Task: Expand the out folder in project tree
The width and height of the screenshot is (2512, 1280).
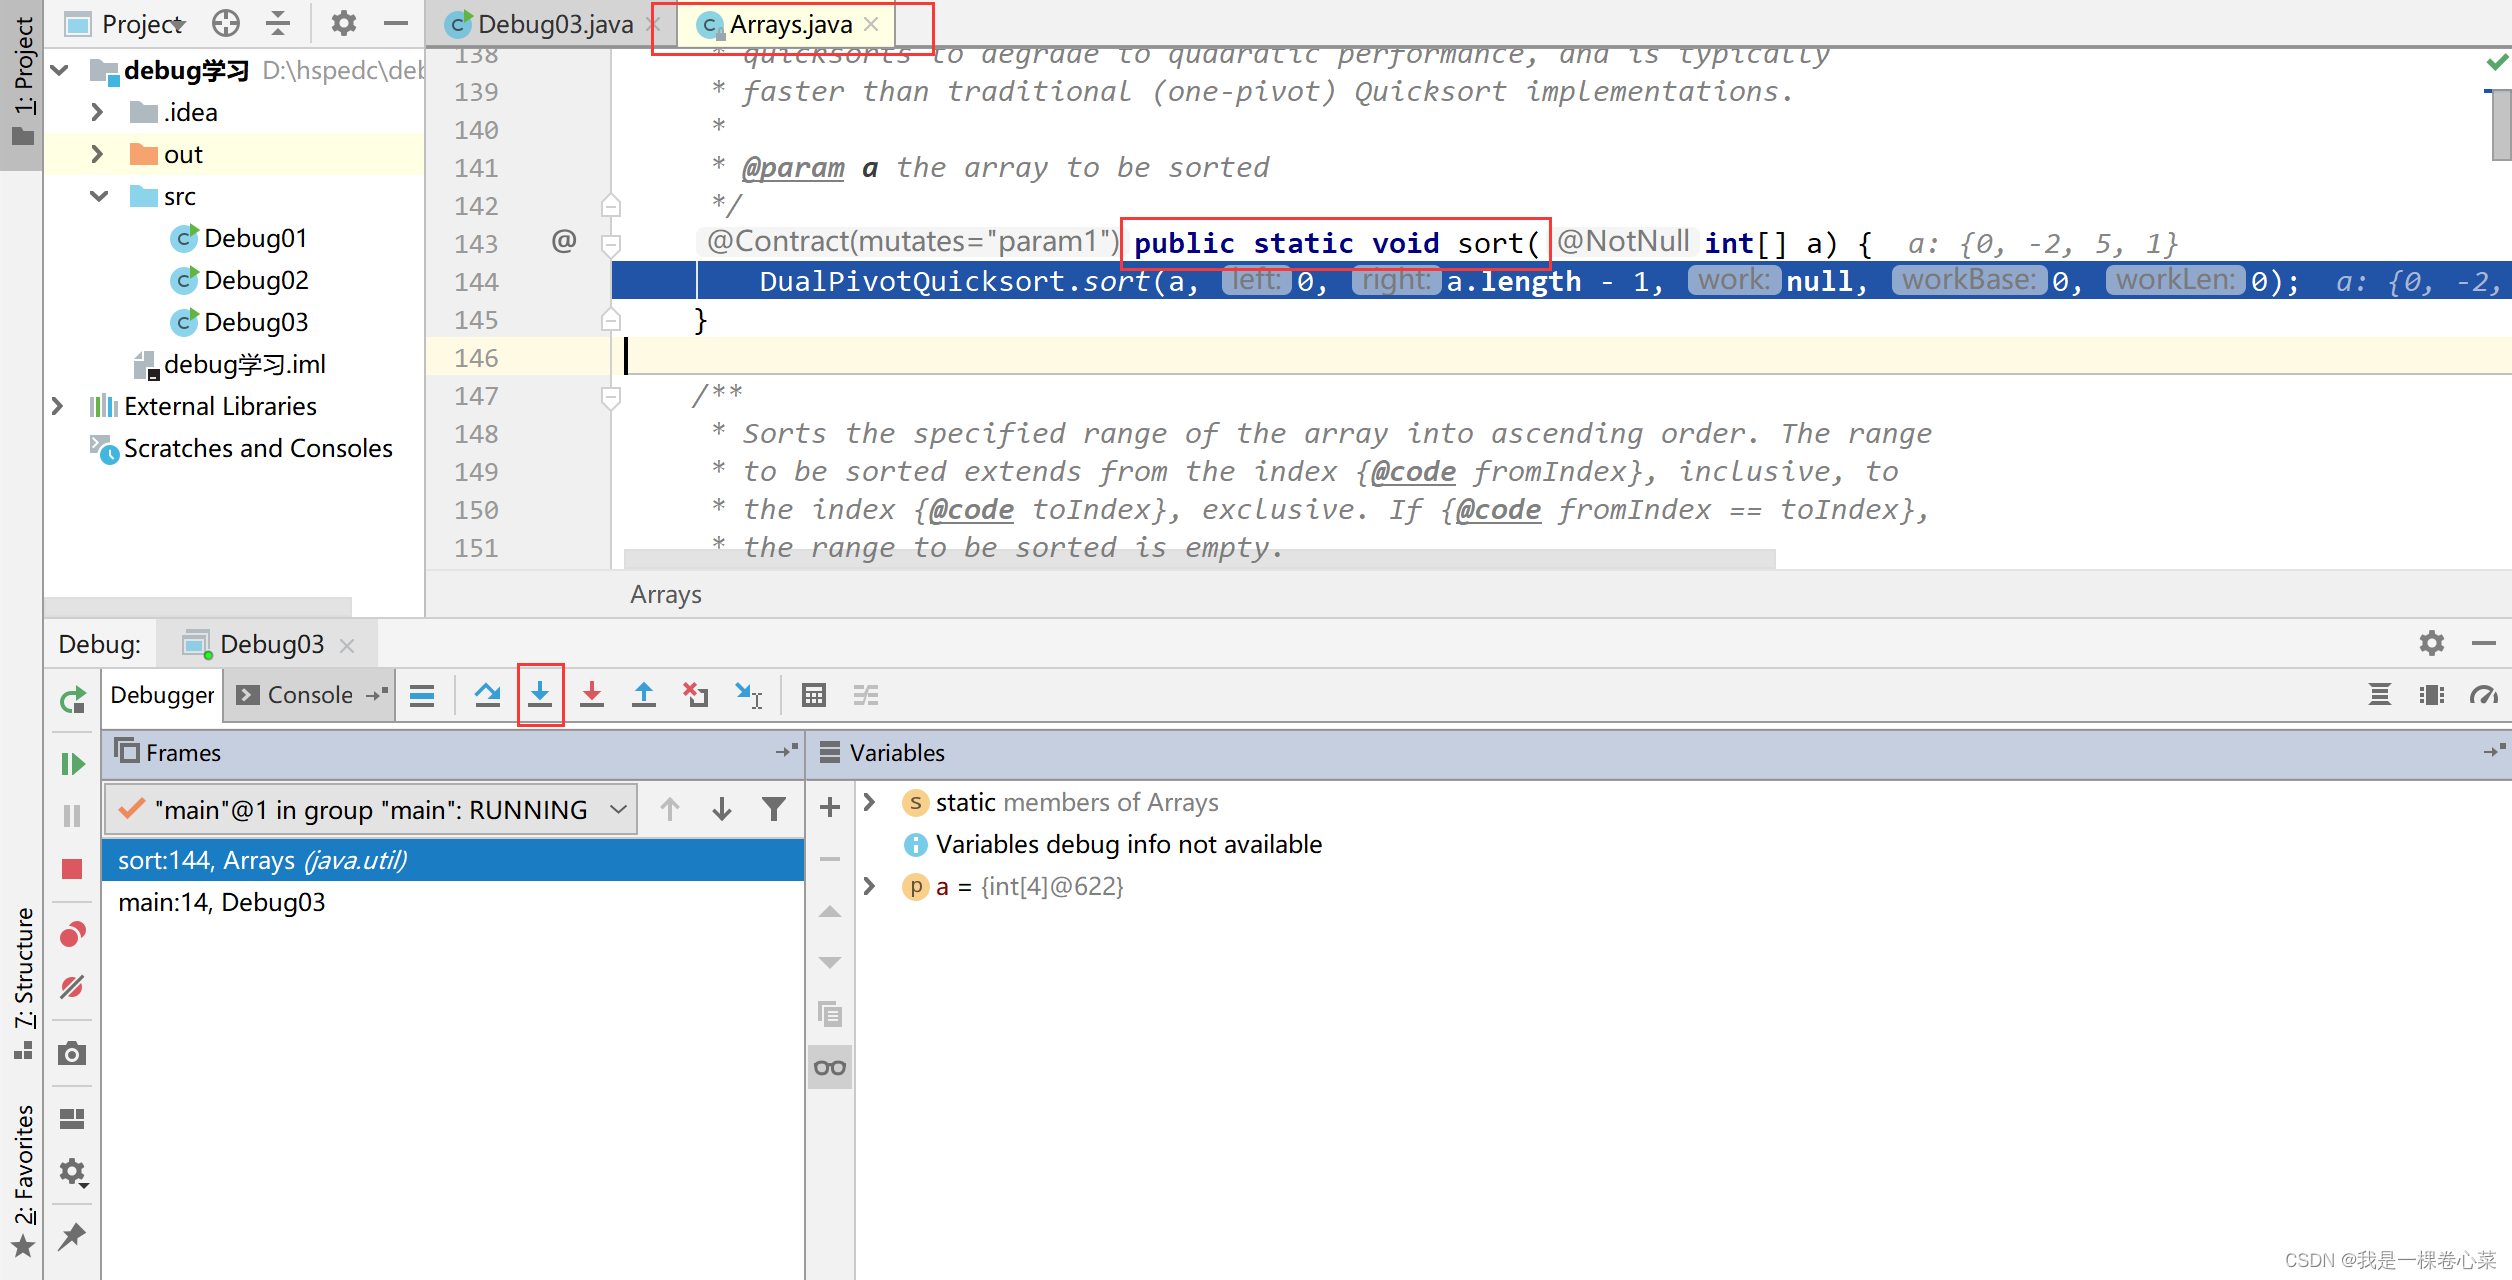Action: coord(97,154)
